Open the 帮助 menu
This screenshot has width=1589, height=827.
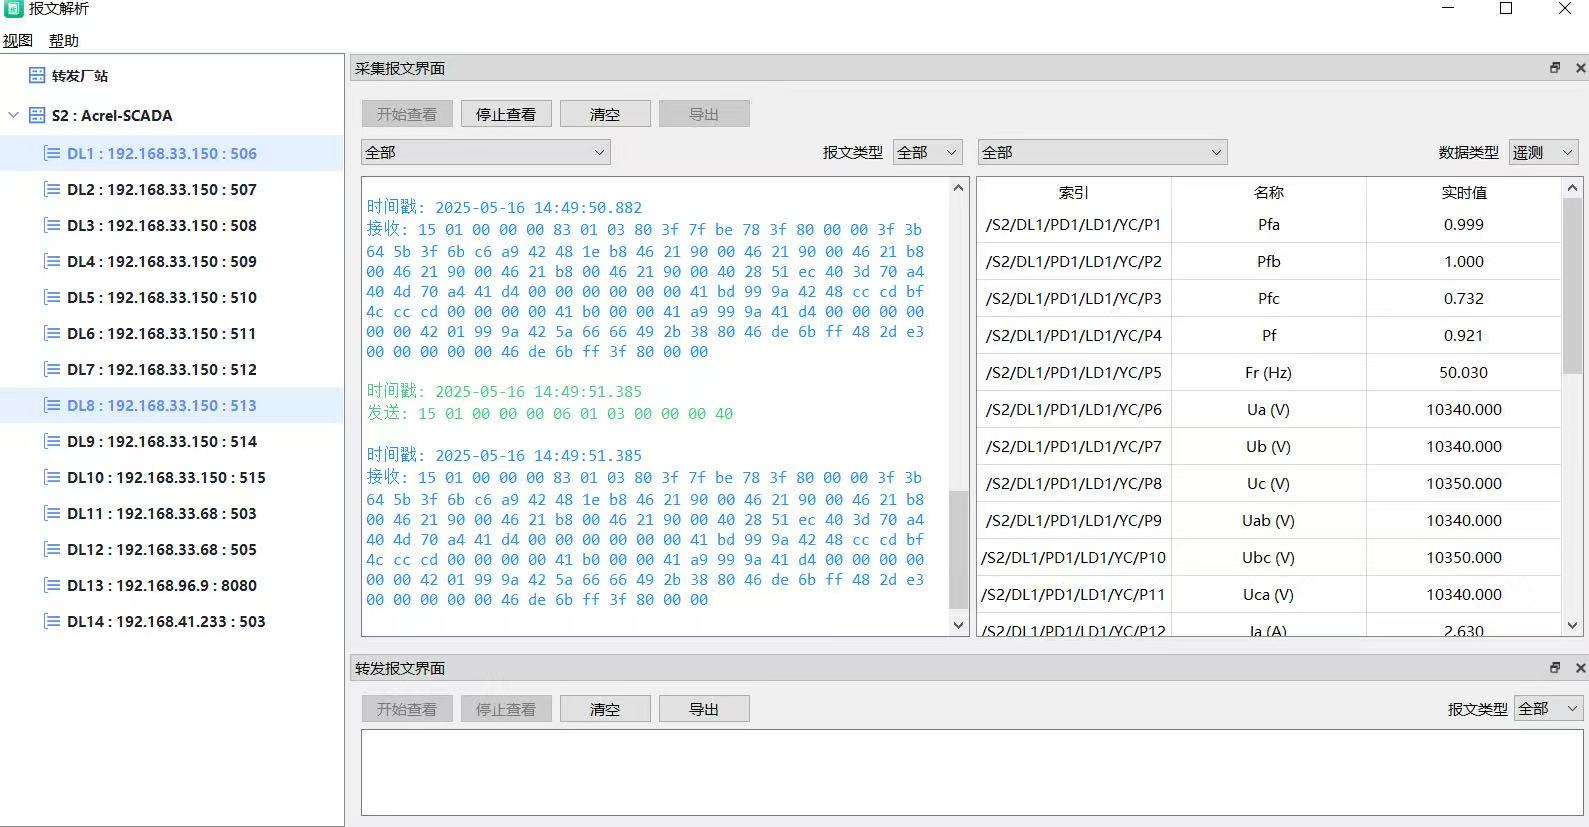tap(63, 41)
